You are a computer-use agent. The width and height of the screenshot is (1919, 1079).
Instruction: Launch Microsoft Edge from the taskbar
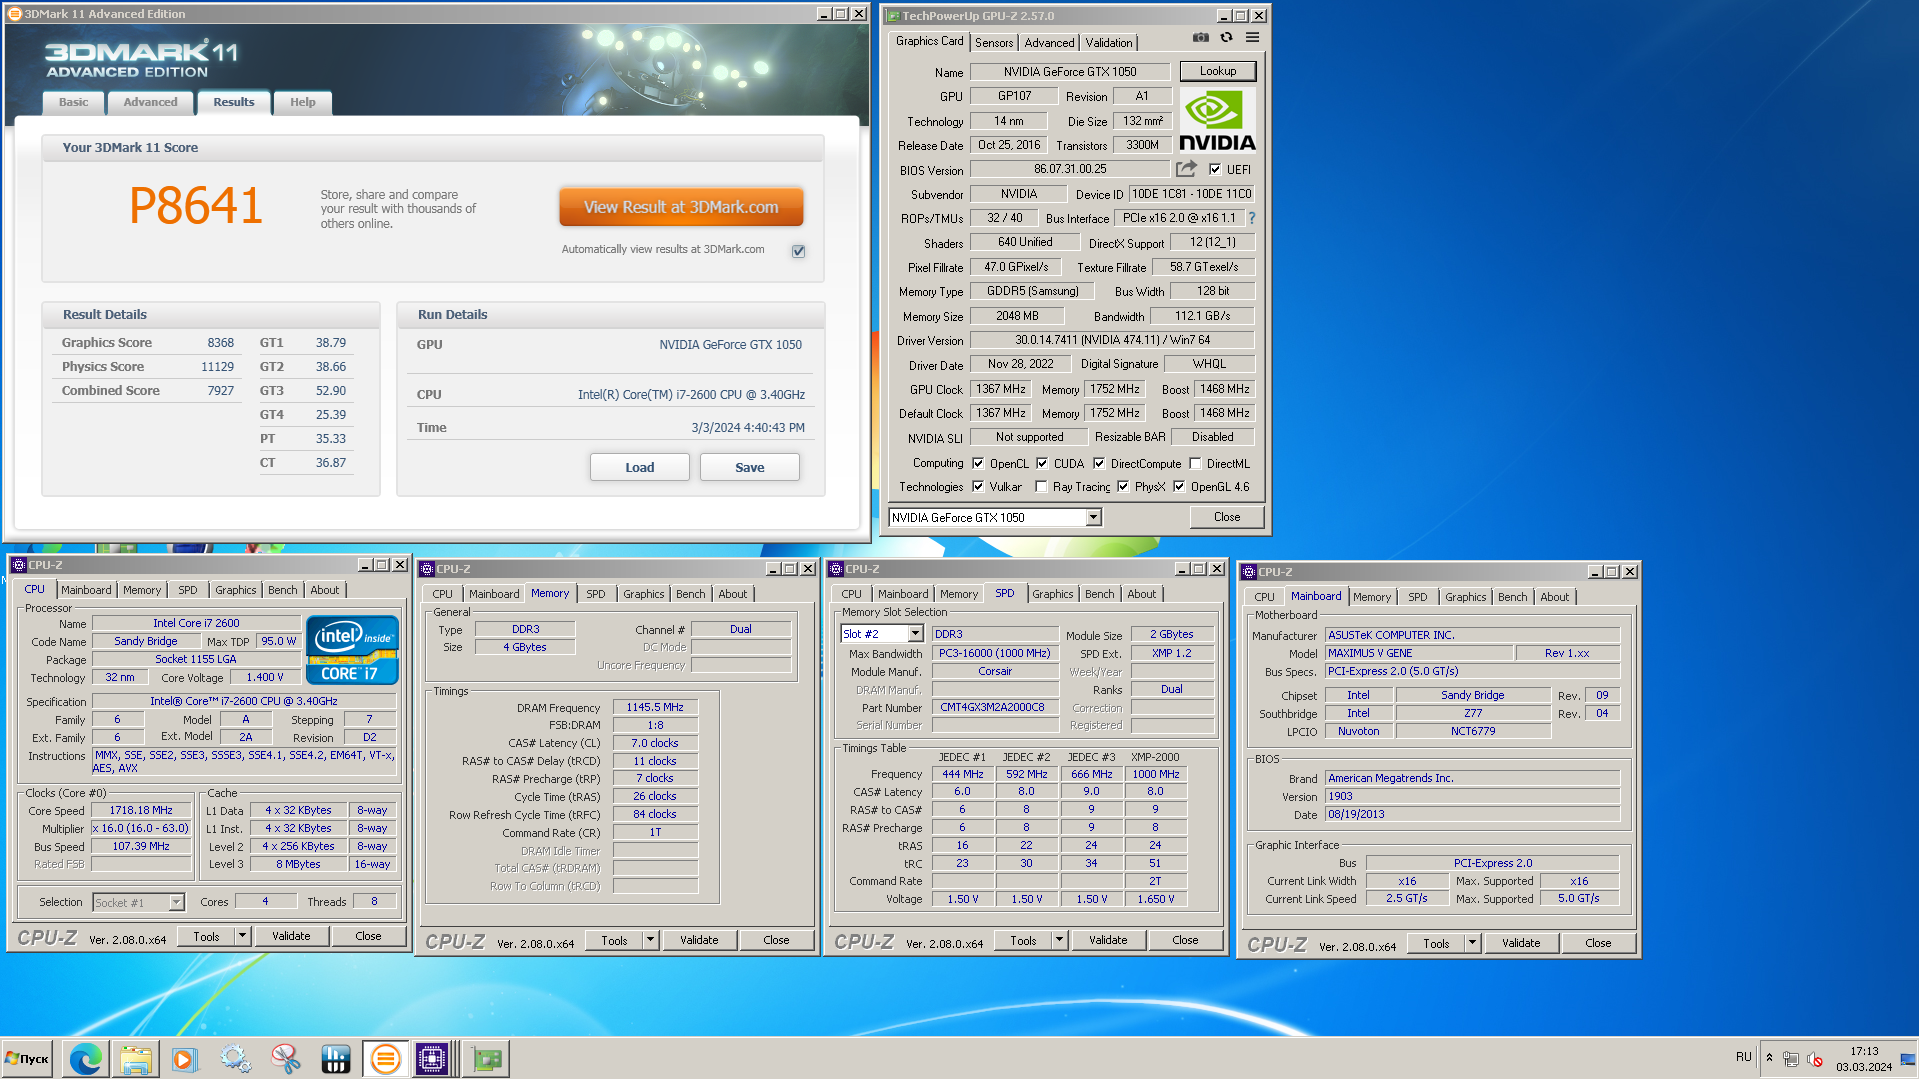pyautogui.click(x=85, y=1059)
